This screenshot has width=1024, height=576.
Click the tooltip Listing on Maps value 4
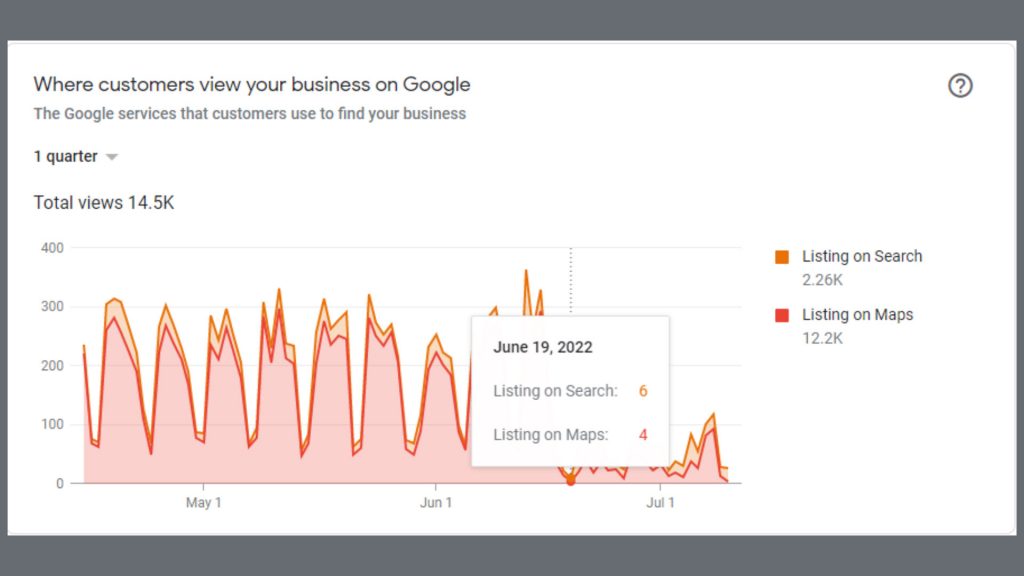(643, 435)
